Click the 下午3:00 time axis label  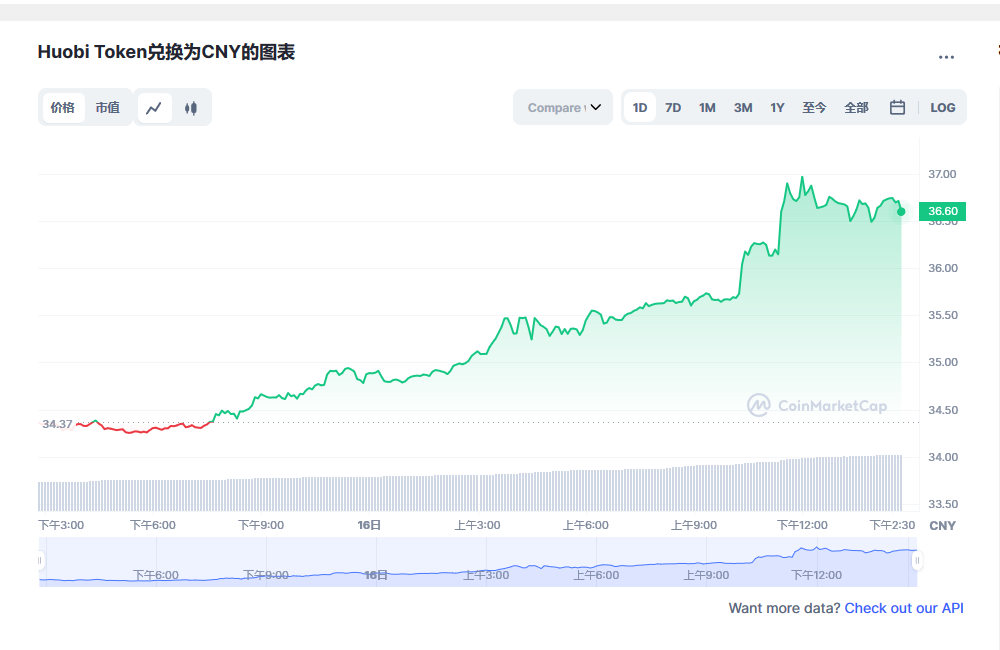click(61, 525)
